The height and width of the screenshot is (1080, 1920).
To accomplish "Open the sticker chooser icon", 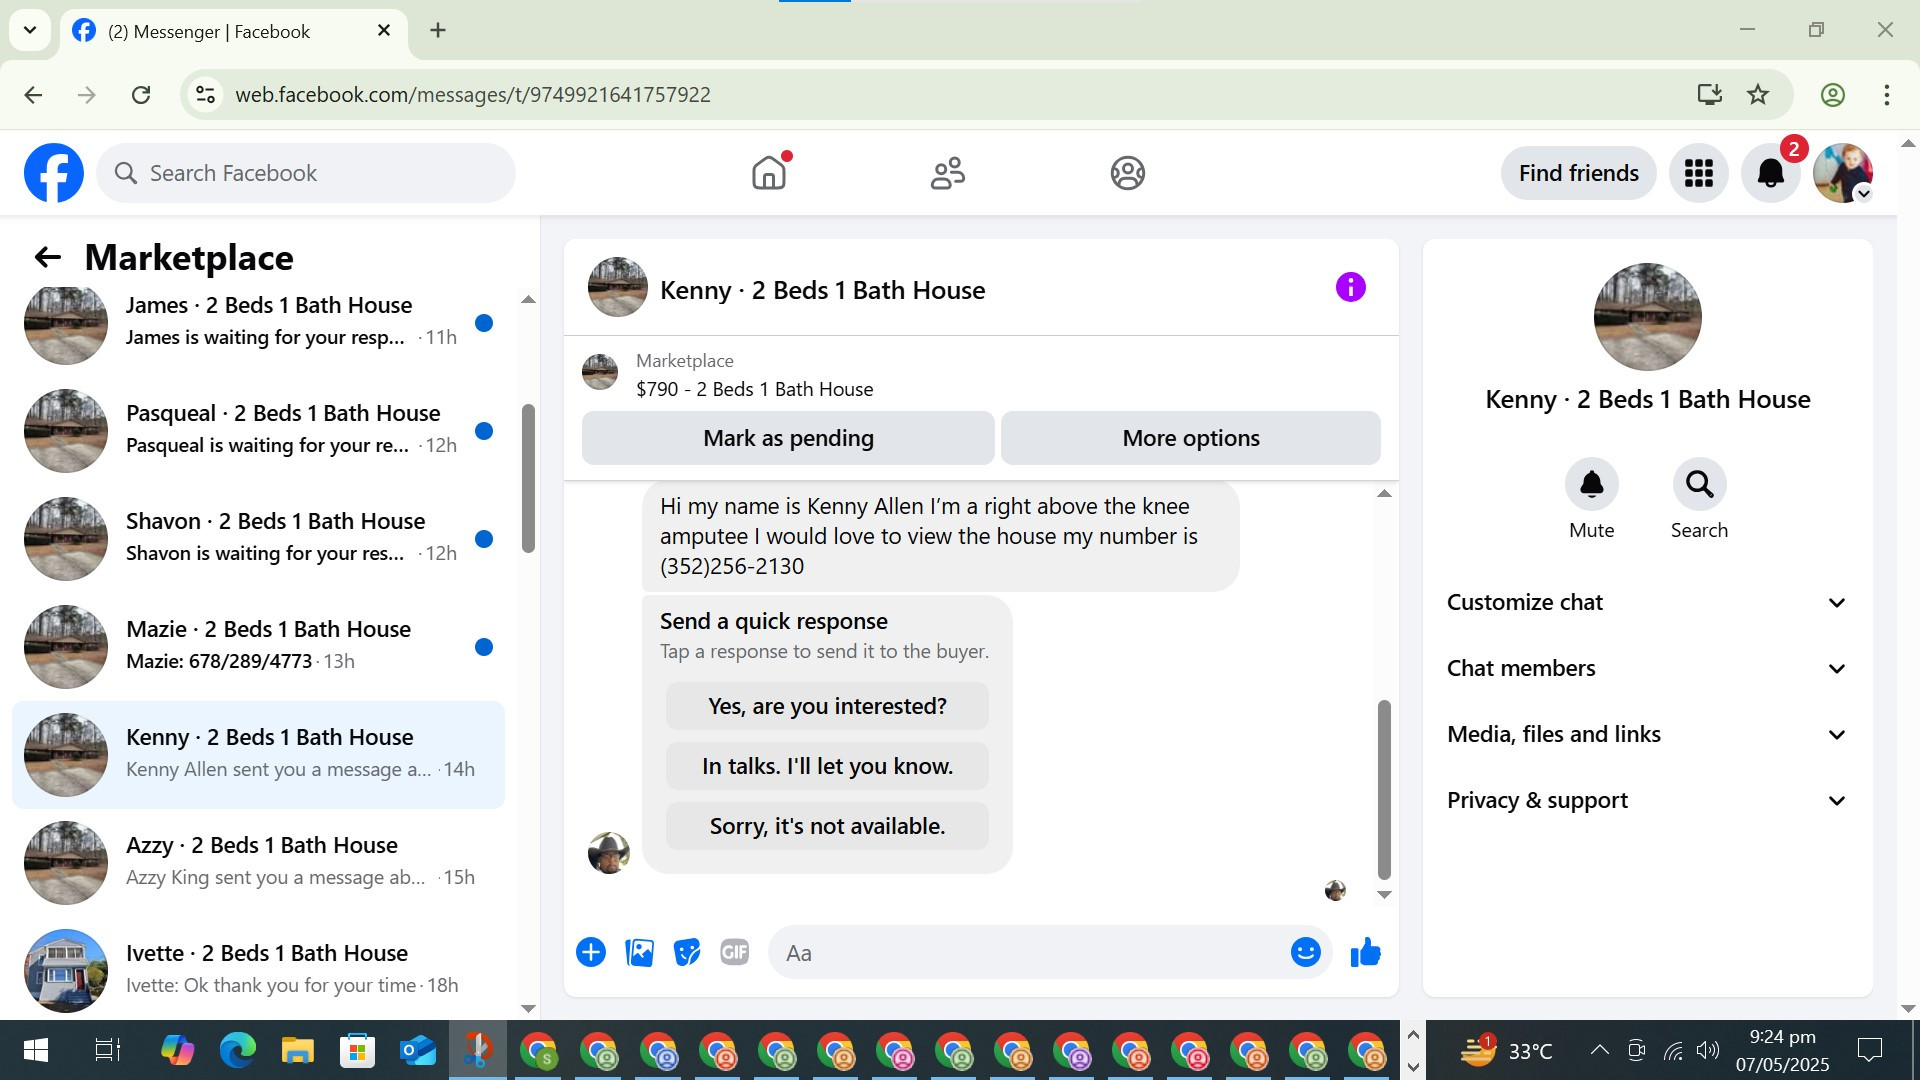I will [687, 953].
